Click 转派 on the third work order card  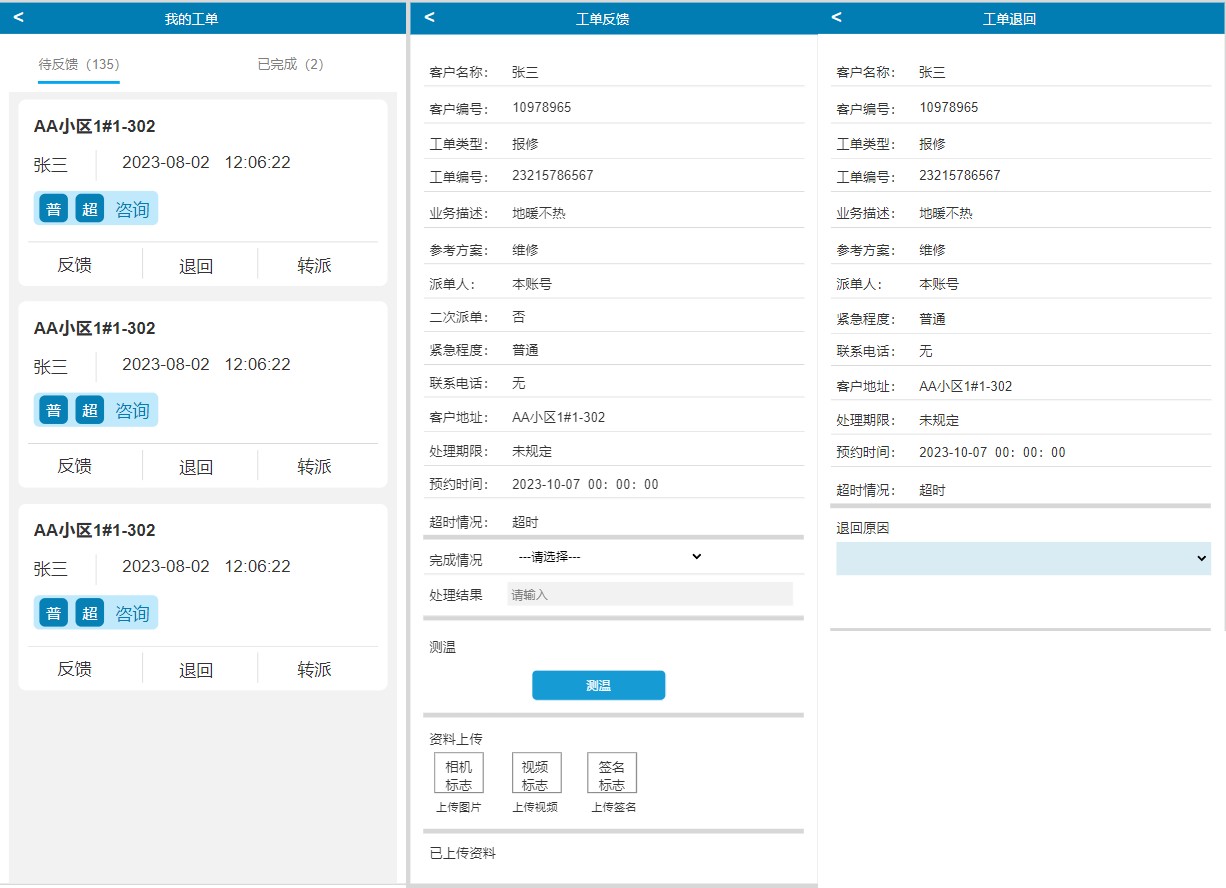coord(314,669)
